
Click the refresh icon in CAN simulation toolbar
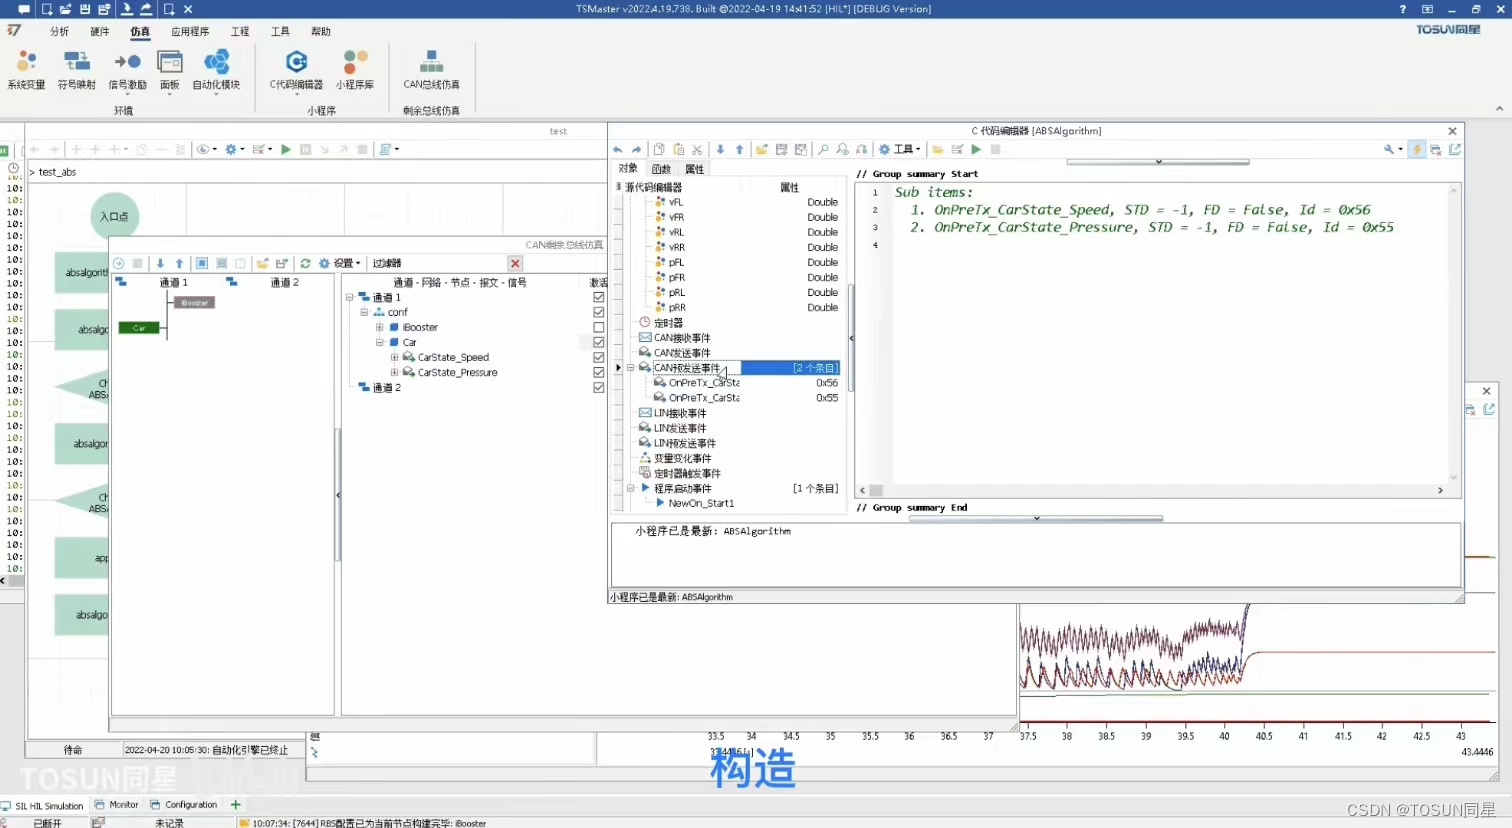tap(305, 264)
